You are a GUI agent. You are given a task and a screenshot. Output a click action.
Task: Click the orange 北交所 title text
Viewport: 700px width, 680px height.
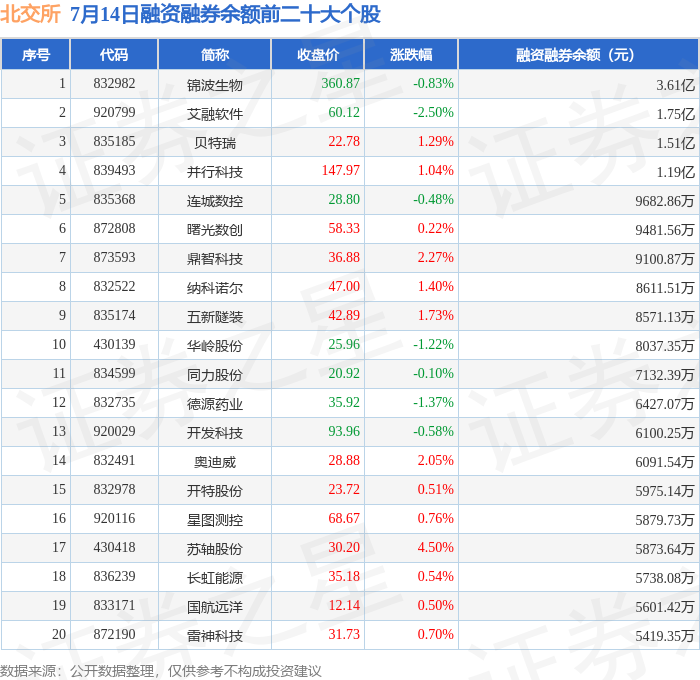(30, 13)
